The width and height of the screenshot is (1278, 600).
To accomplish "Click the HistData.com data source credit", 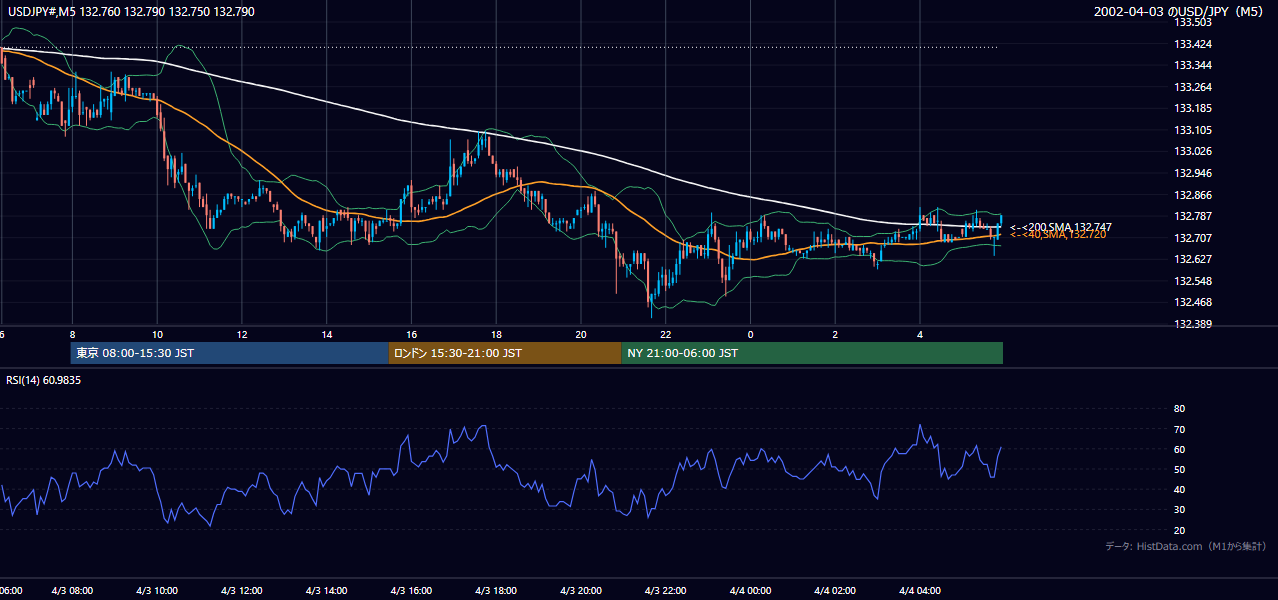I will pos(1185,546).
